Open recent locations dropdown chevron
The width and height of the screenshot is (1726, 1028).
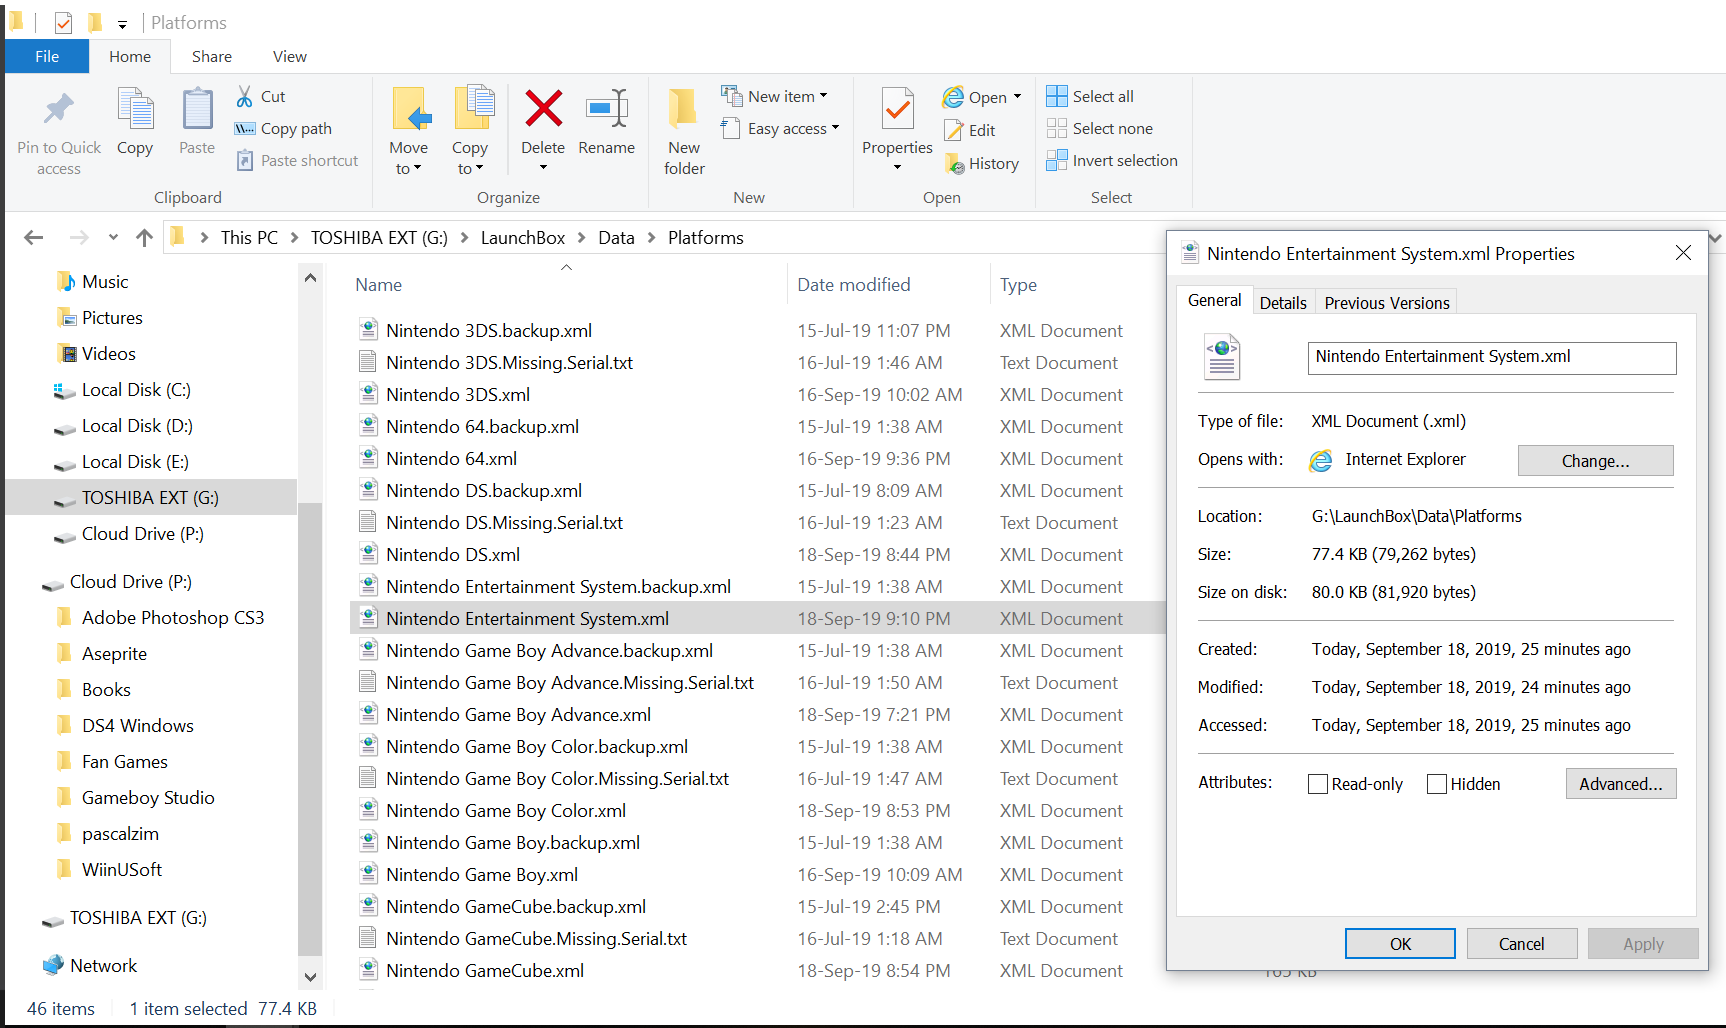point(113,238)
